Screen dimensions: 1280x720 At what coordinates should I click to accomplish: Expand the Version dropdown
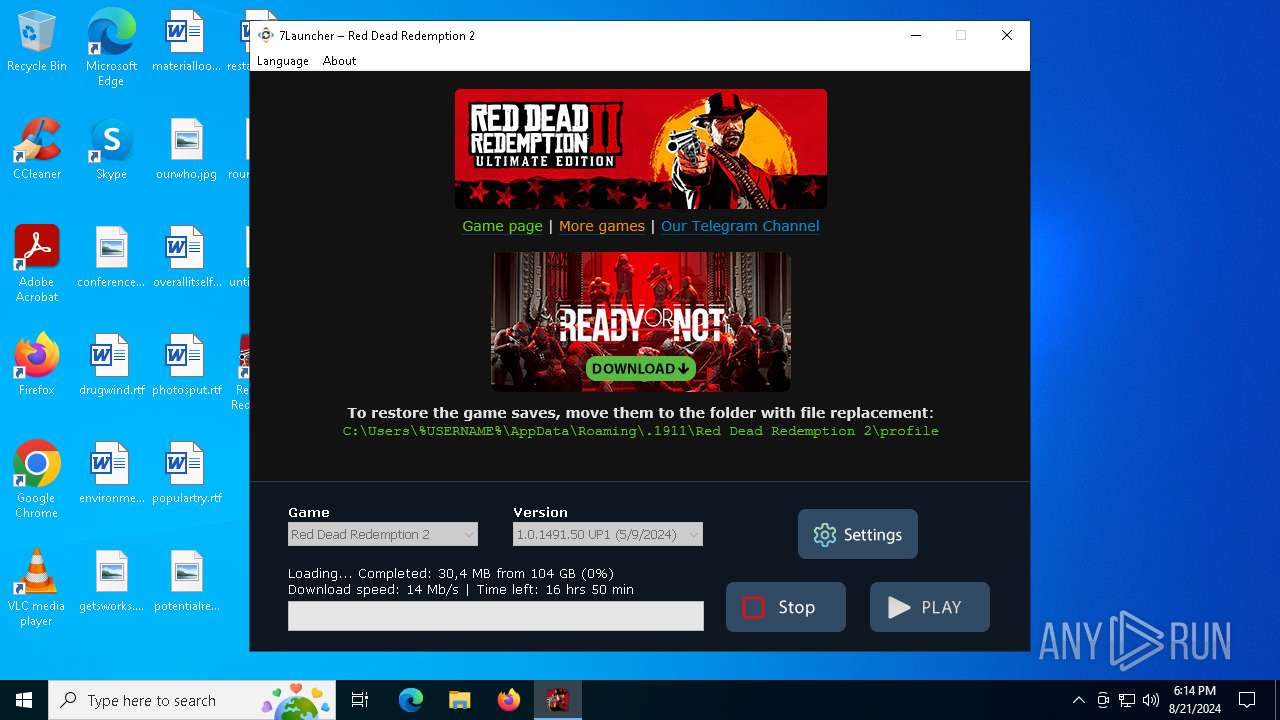click(608, 534)
